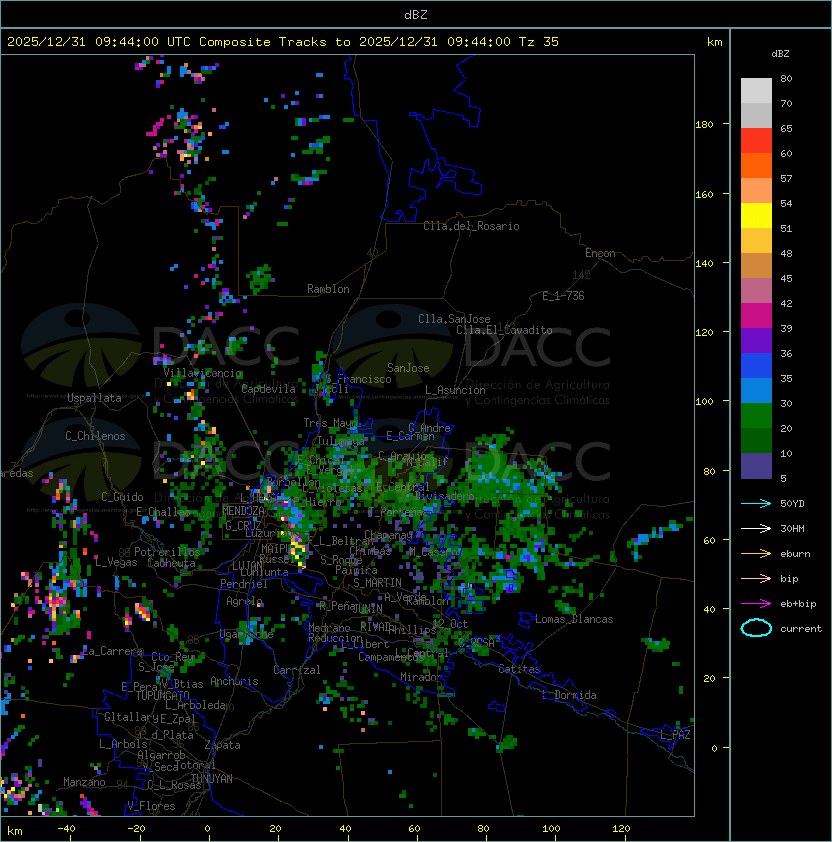
Task: Select the bright yellow 51–54 dBZ swatch
Action: click(x=756, y=215)
